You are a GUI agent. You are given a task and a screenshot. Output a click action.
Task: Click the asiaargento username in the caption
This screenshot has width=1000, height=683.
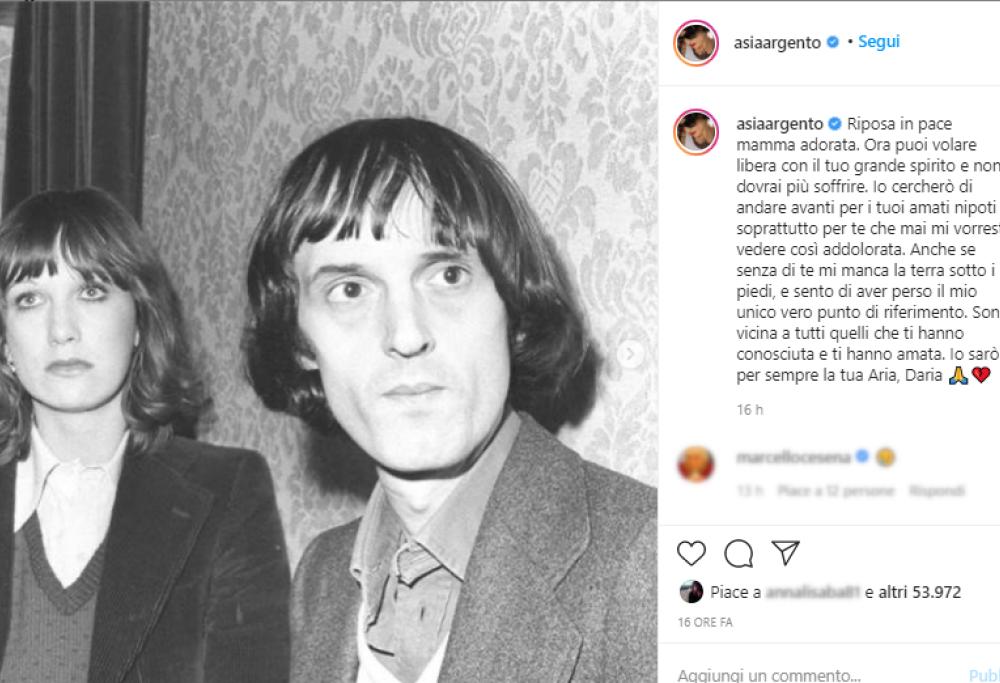[x=778, y=124]
